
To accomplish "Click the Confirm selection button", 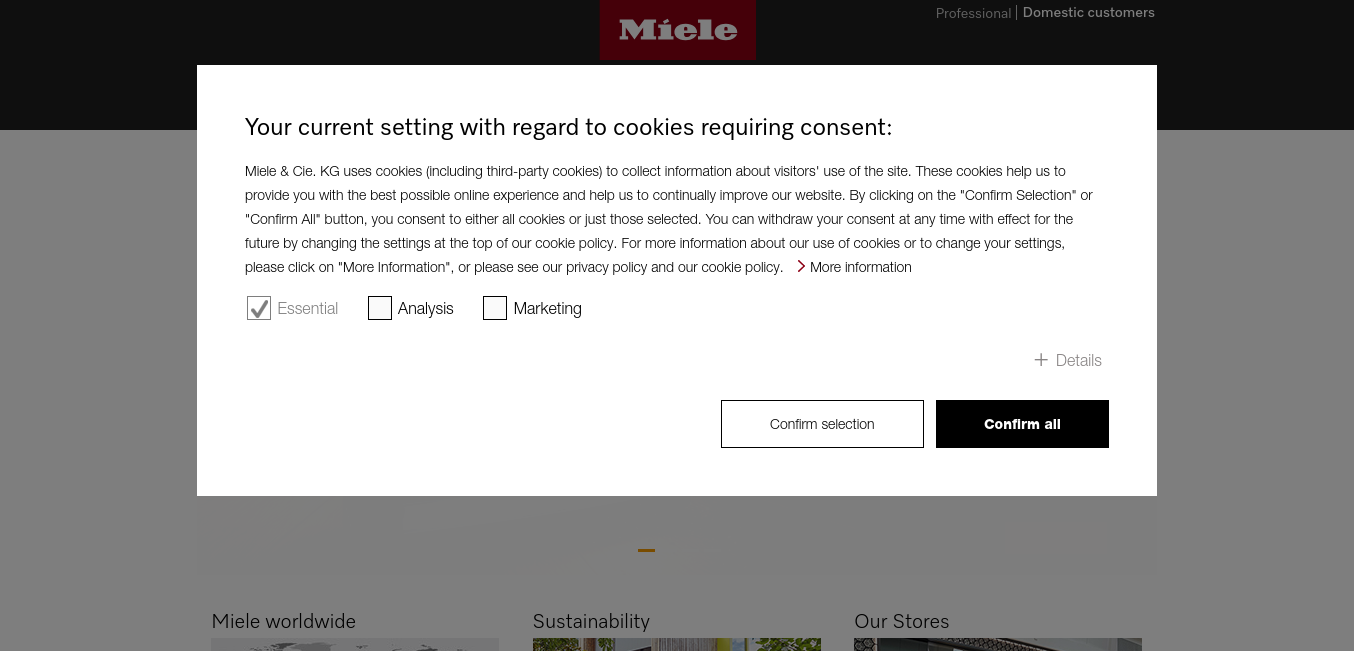I will coord(822,424).
